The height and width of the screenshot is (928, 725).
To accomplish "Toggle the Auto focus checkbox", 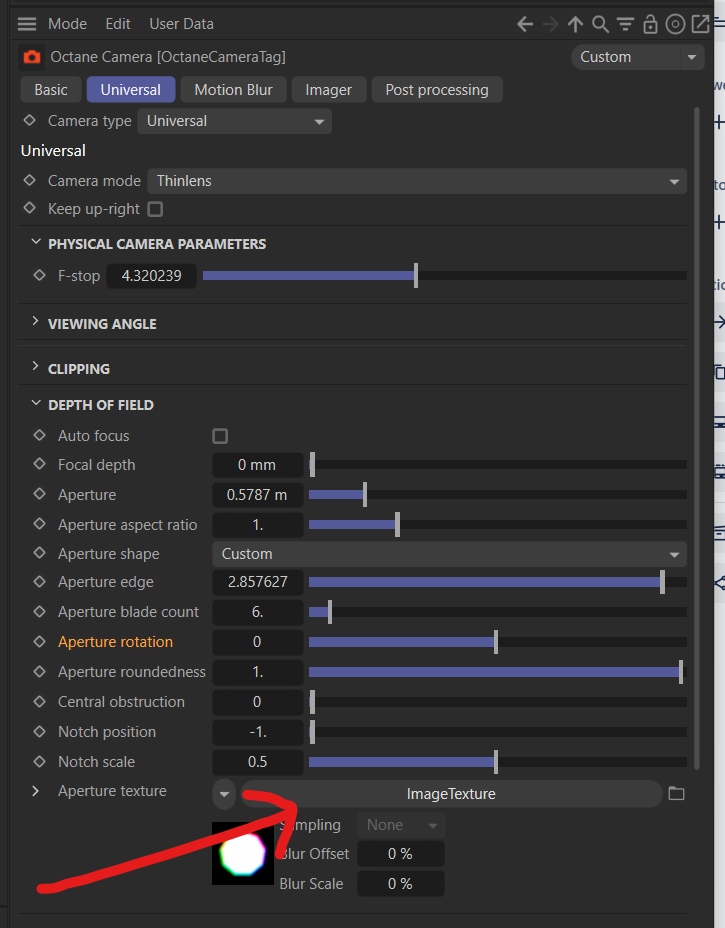I will click(x=220, y=436).
